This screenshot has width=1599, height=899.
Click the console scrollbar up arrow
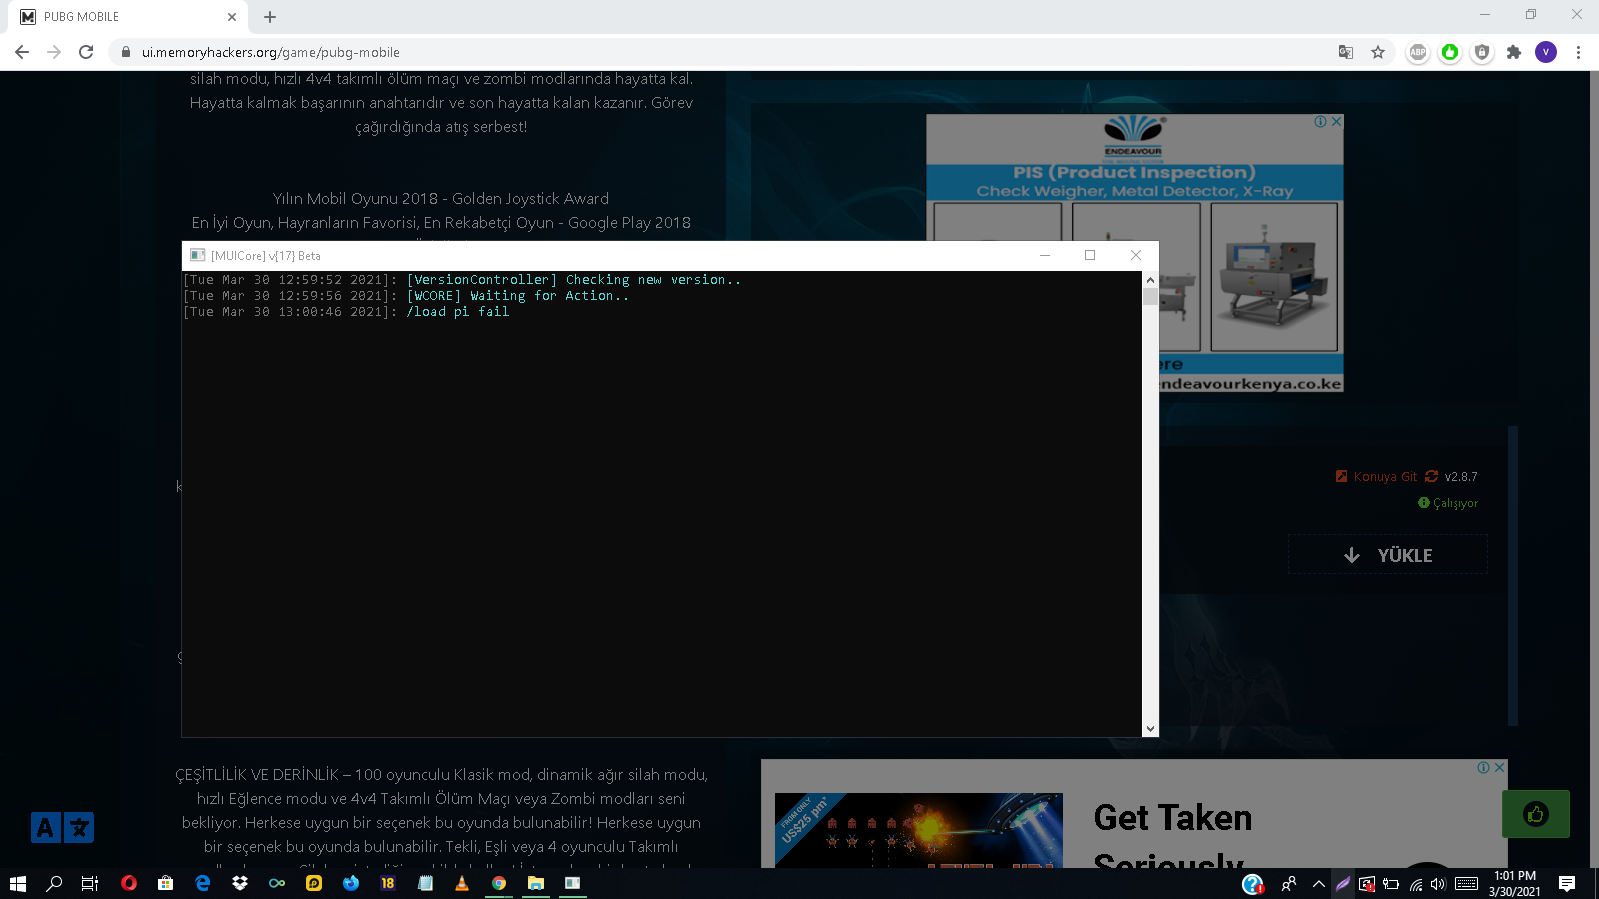(x=1150, y=280)
